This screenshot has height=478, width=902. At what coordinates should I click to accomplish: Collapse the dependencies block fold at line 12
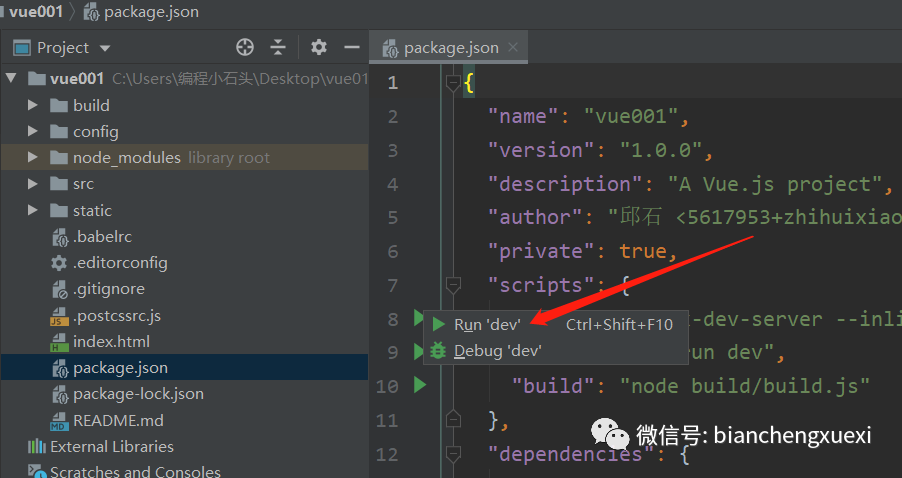pyautogui.click(x=453, y=454)
